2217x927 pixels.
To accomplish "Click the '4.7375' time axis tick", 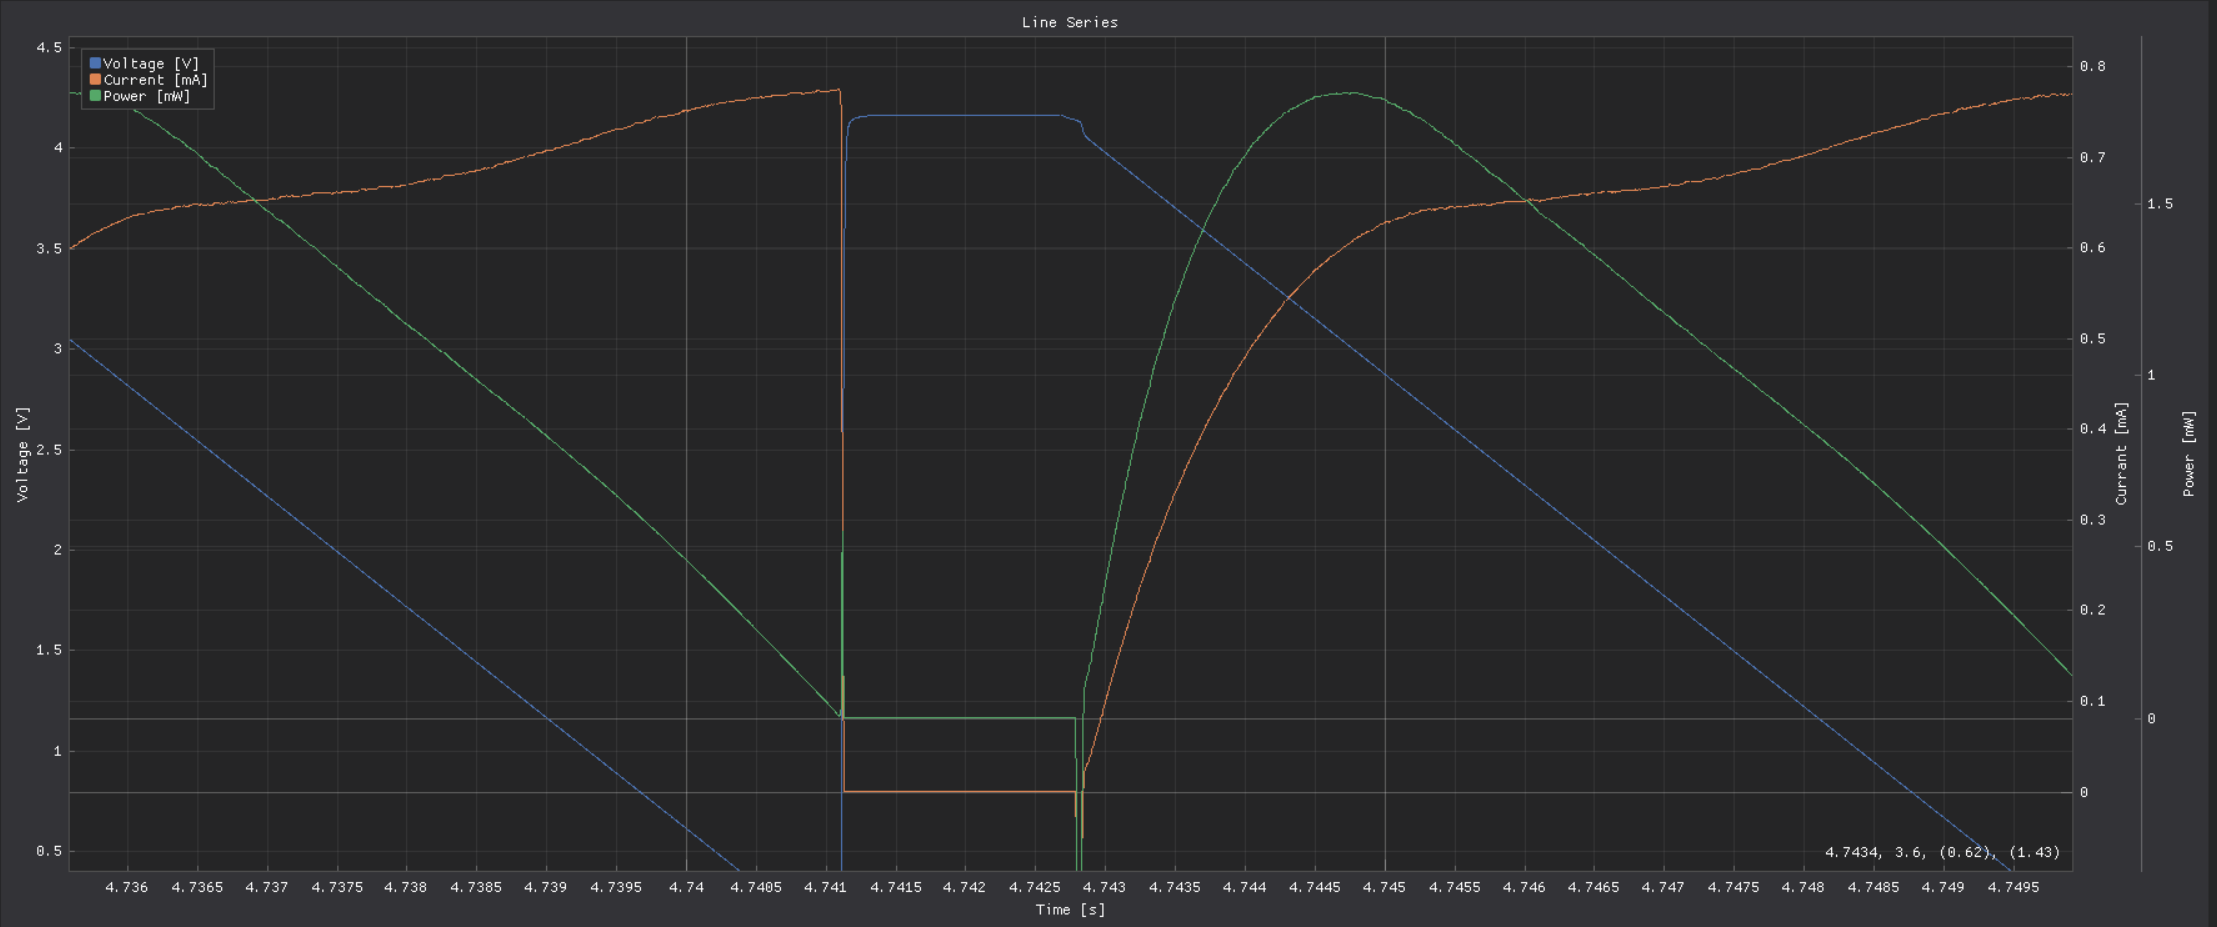I will [337, 887].
